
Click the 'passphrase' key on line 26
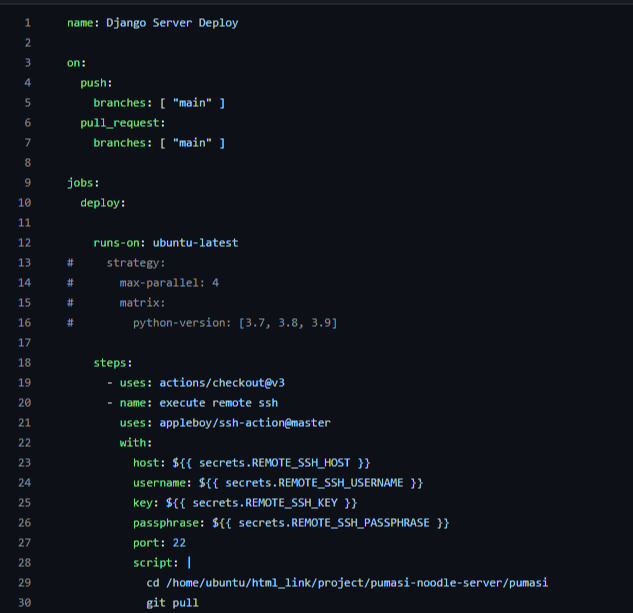click(166, 523)
